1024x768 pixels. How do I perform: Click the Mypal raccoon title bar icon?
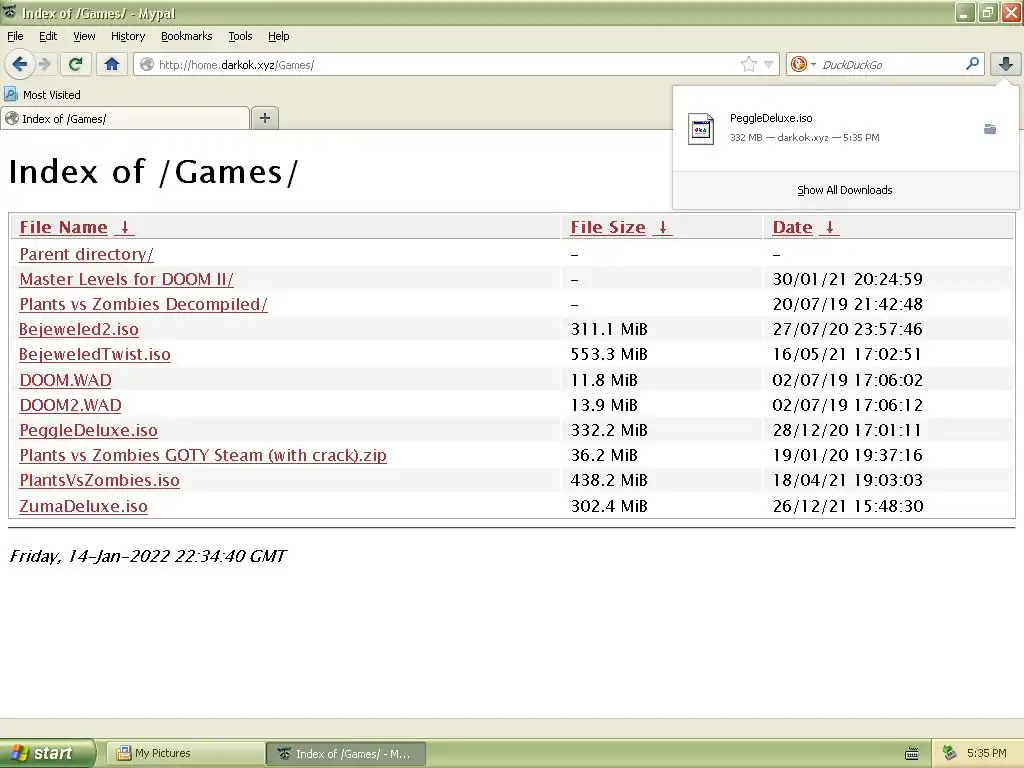(x=10, y=12)
